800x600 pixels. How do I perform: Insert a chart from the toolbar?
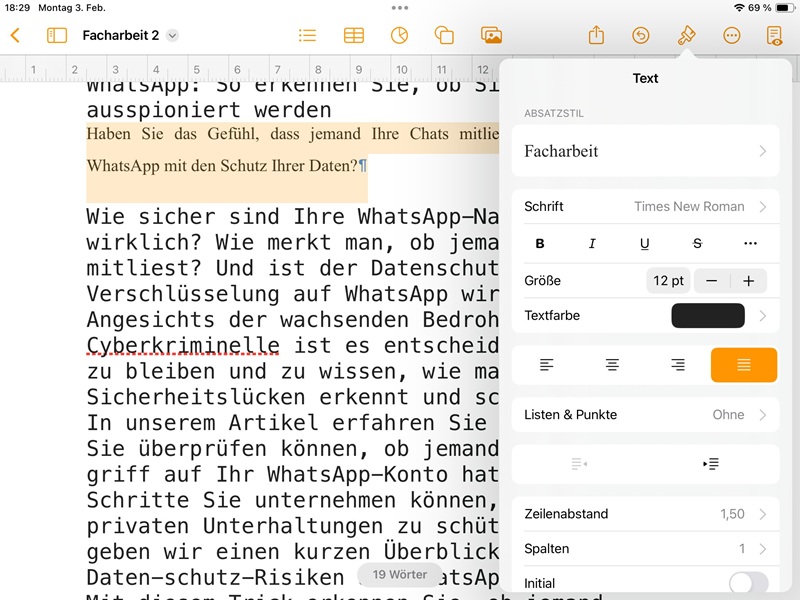coord(399,35)
